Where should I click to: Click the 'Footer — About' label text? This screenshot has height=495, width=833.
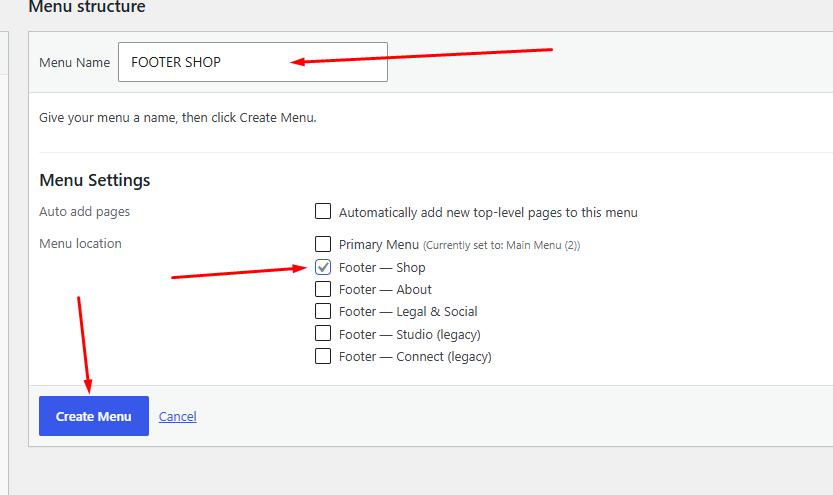tap(385, 289)
